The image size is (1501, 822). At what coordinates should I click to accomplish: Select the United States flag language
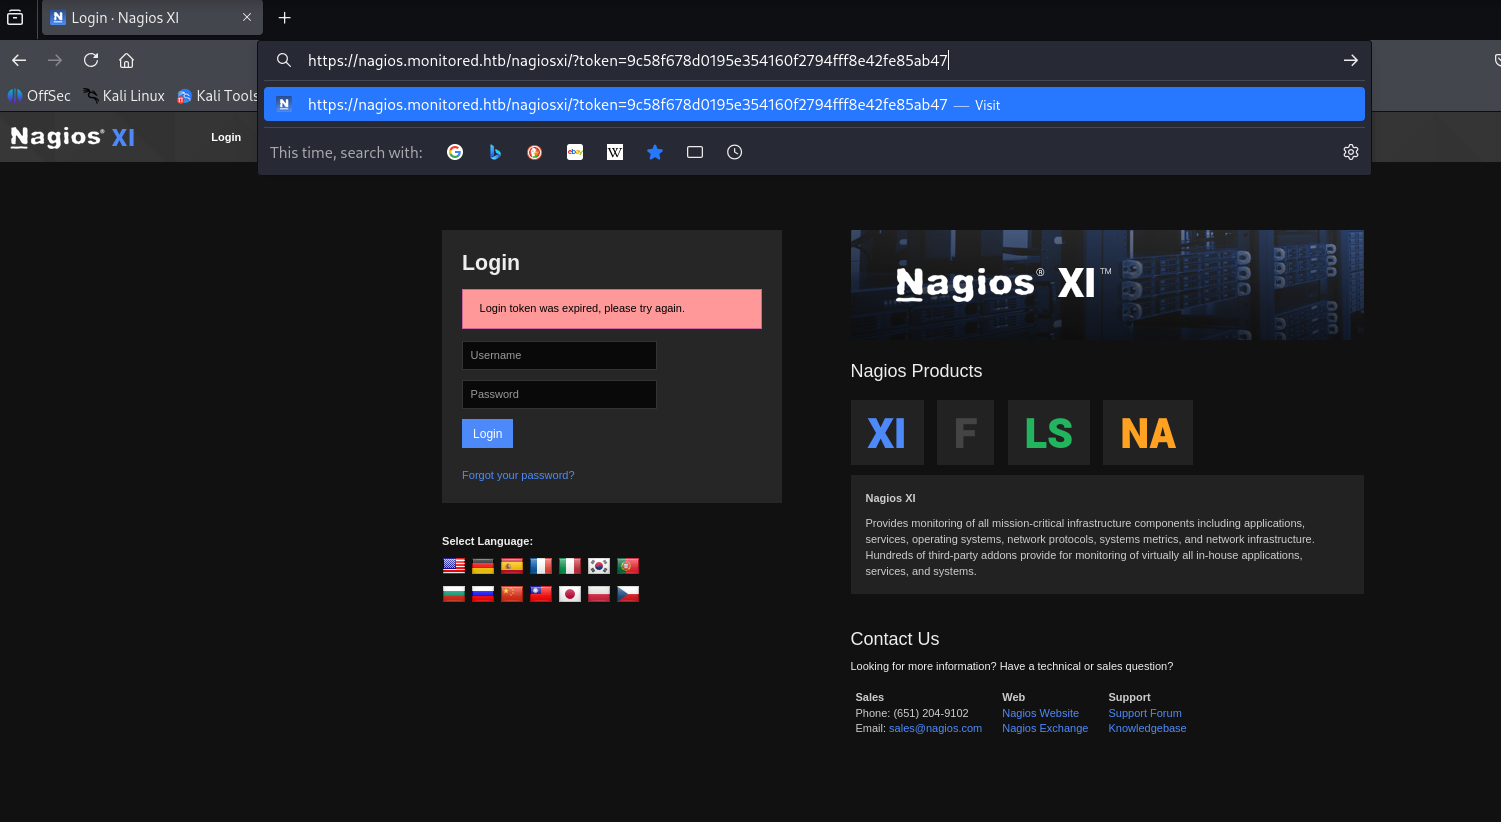[454, 566]
